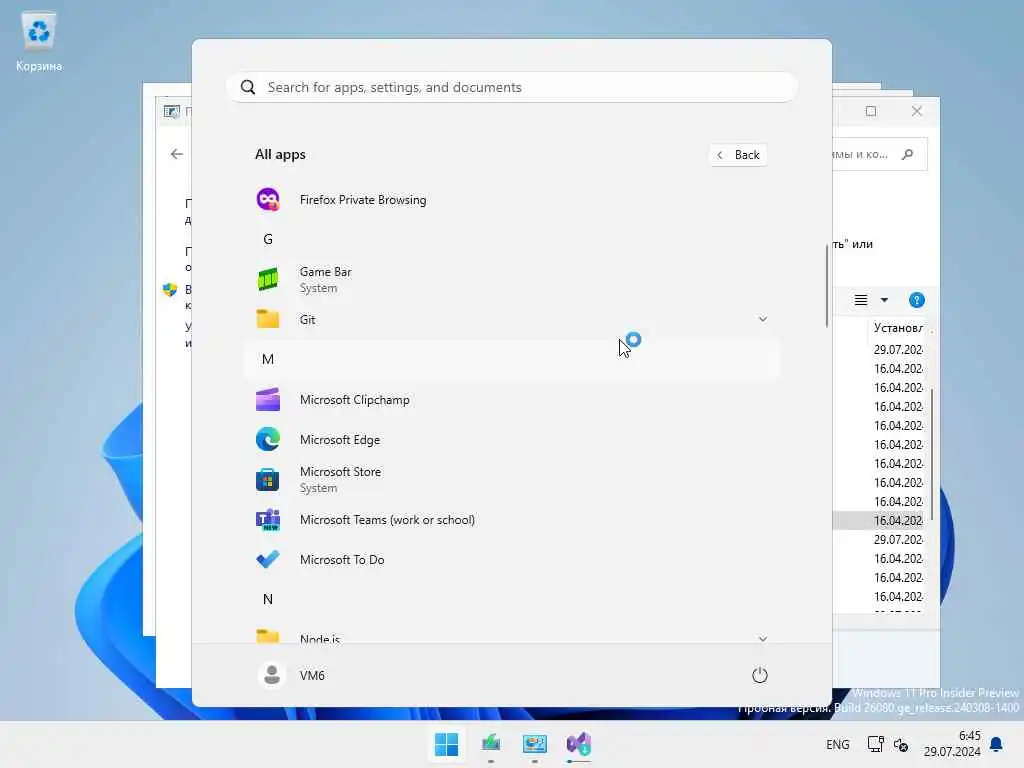
Task: Click the VM6 user name
Action: coord(312,675)
